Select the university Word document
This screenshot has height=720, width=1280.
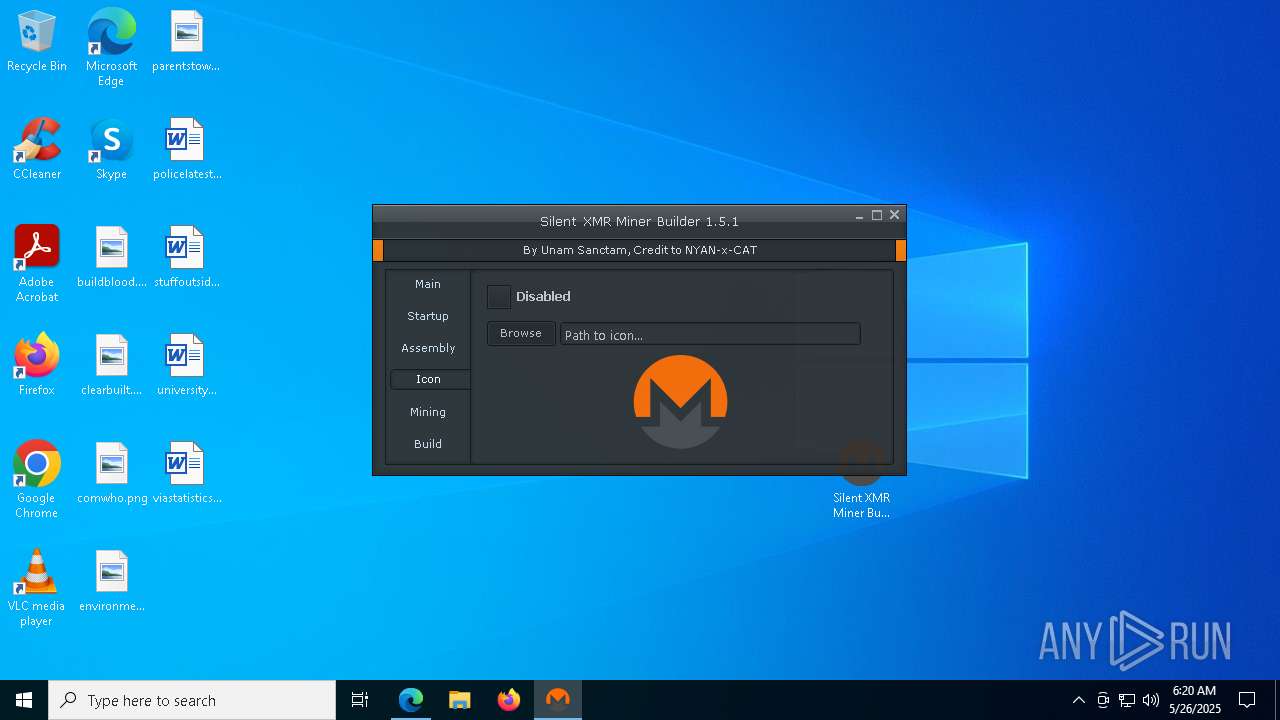coord(186,366)
